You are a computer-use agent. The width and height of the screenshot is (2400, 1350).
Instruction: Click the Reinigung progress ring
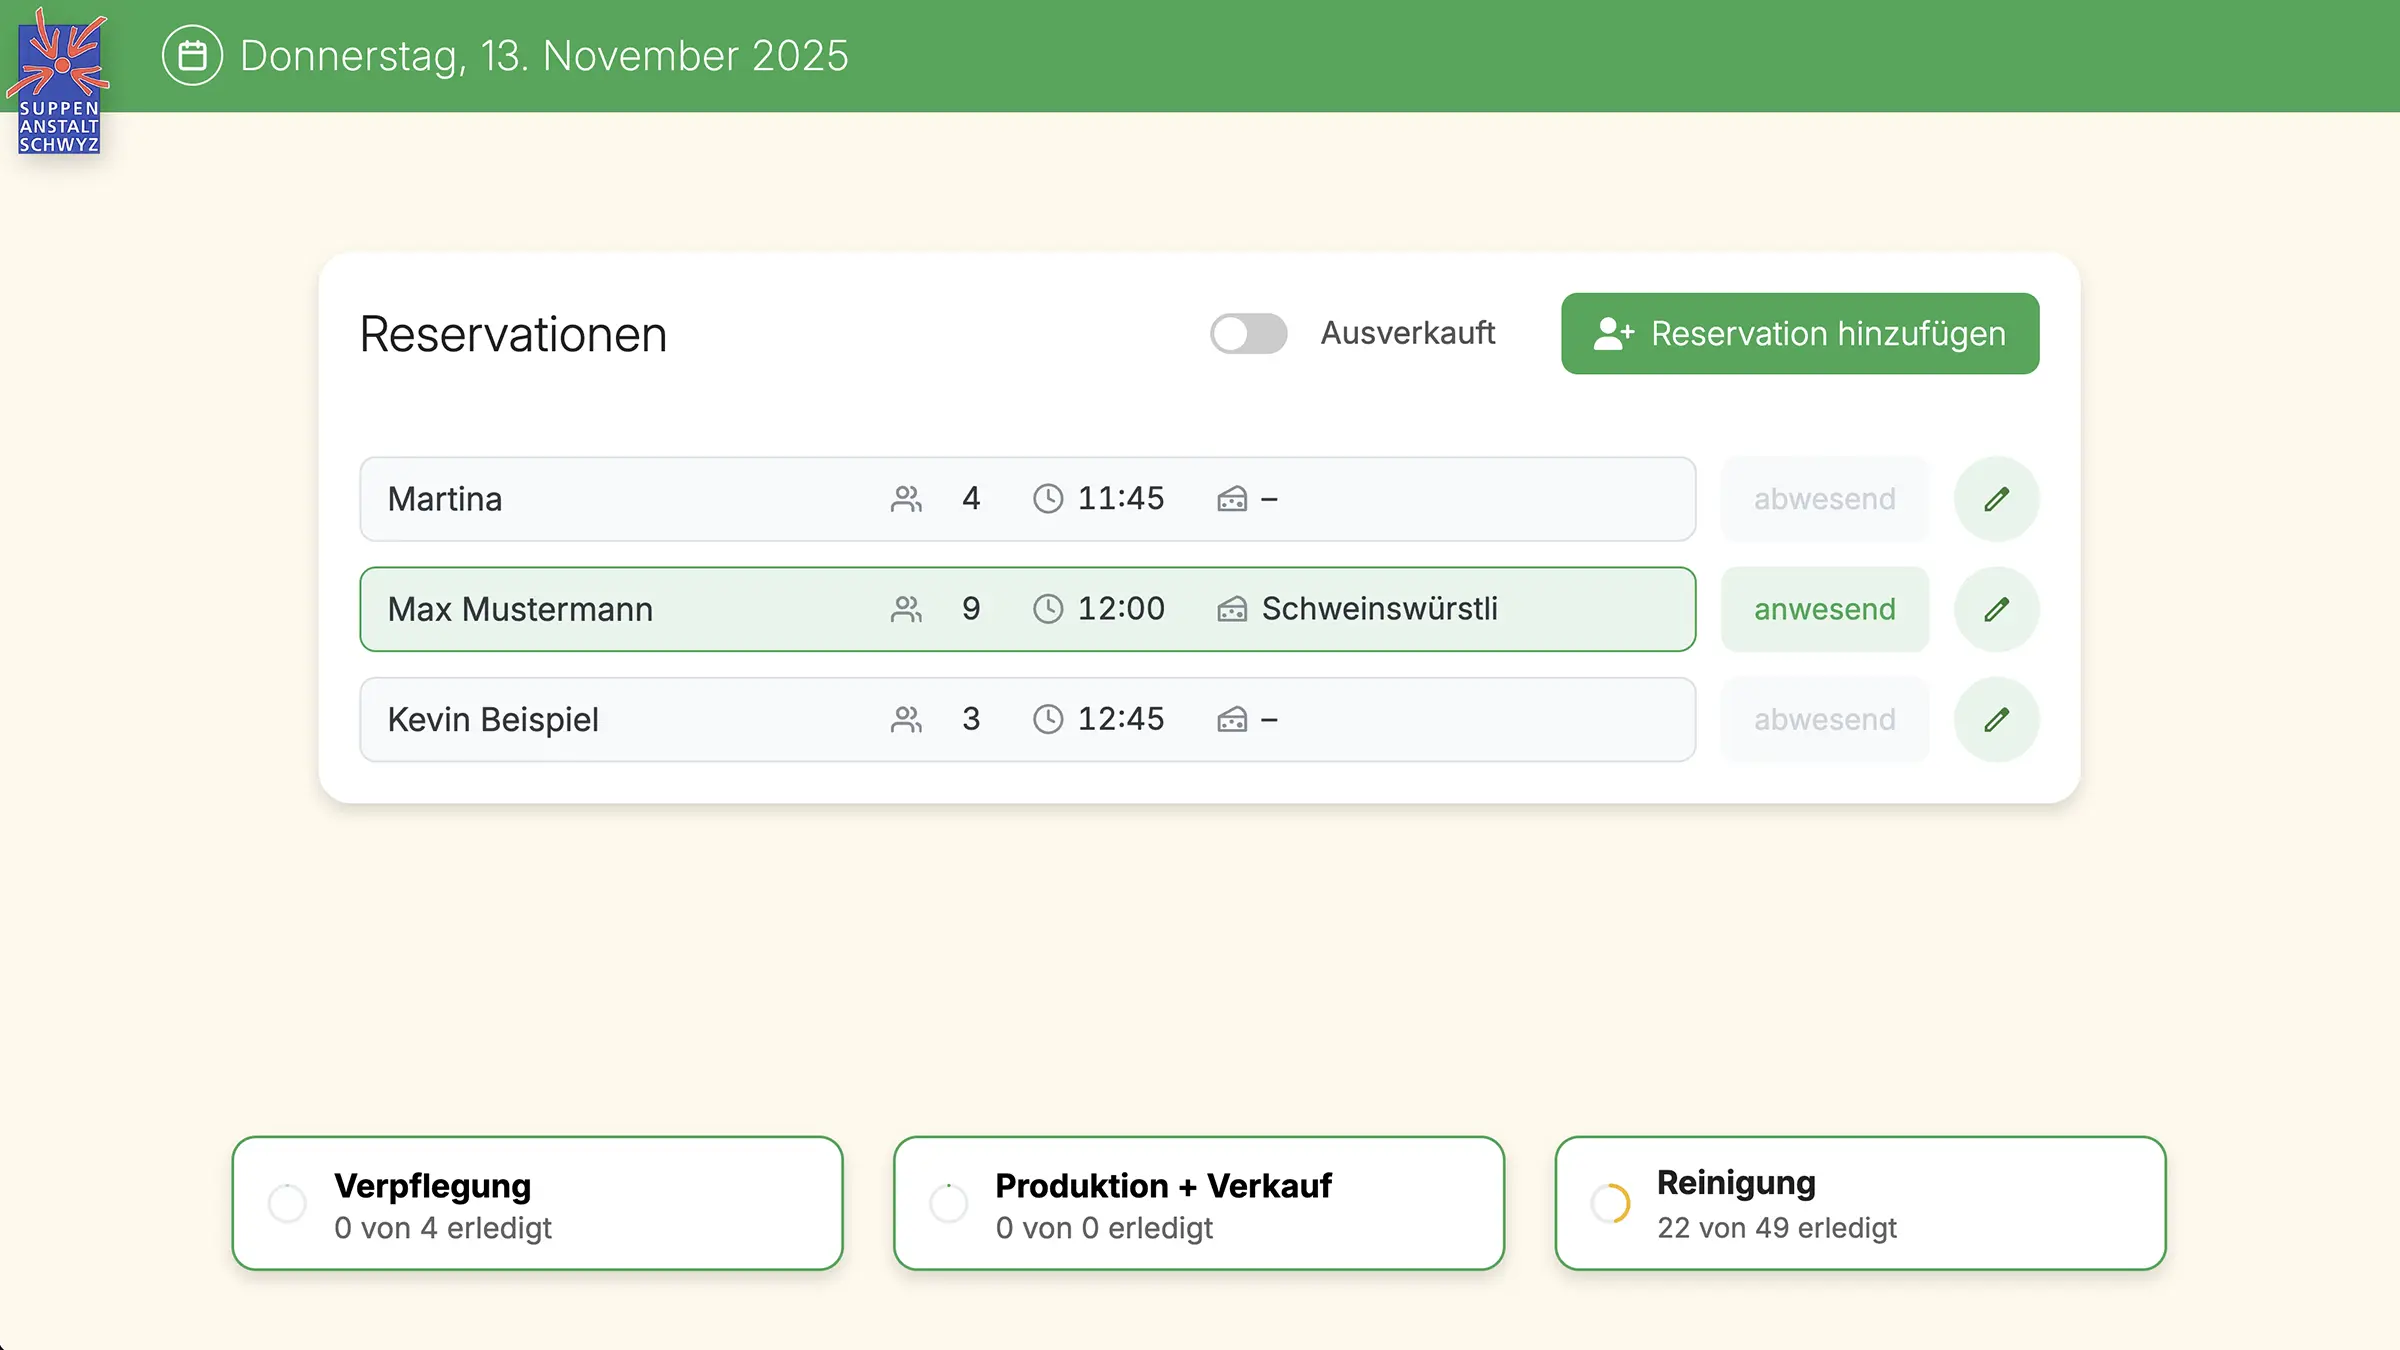1610,1203
